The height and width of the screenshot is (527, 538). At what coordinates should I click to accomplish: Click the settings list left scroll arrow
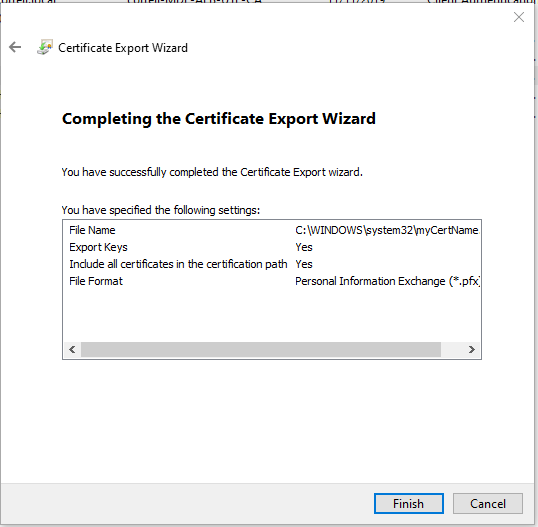[72, 349]
